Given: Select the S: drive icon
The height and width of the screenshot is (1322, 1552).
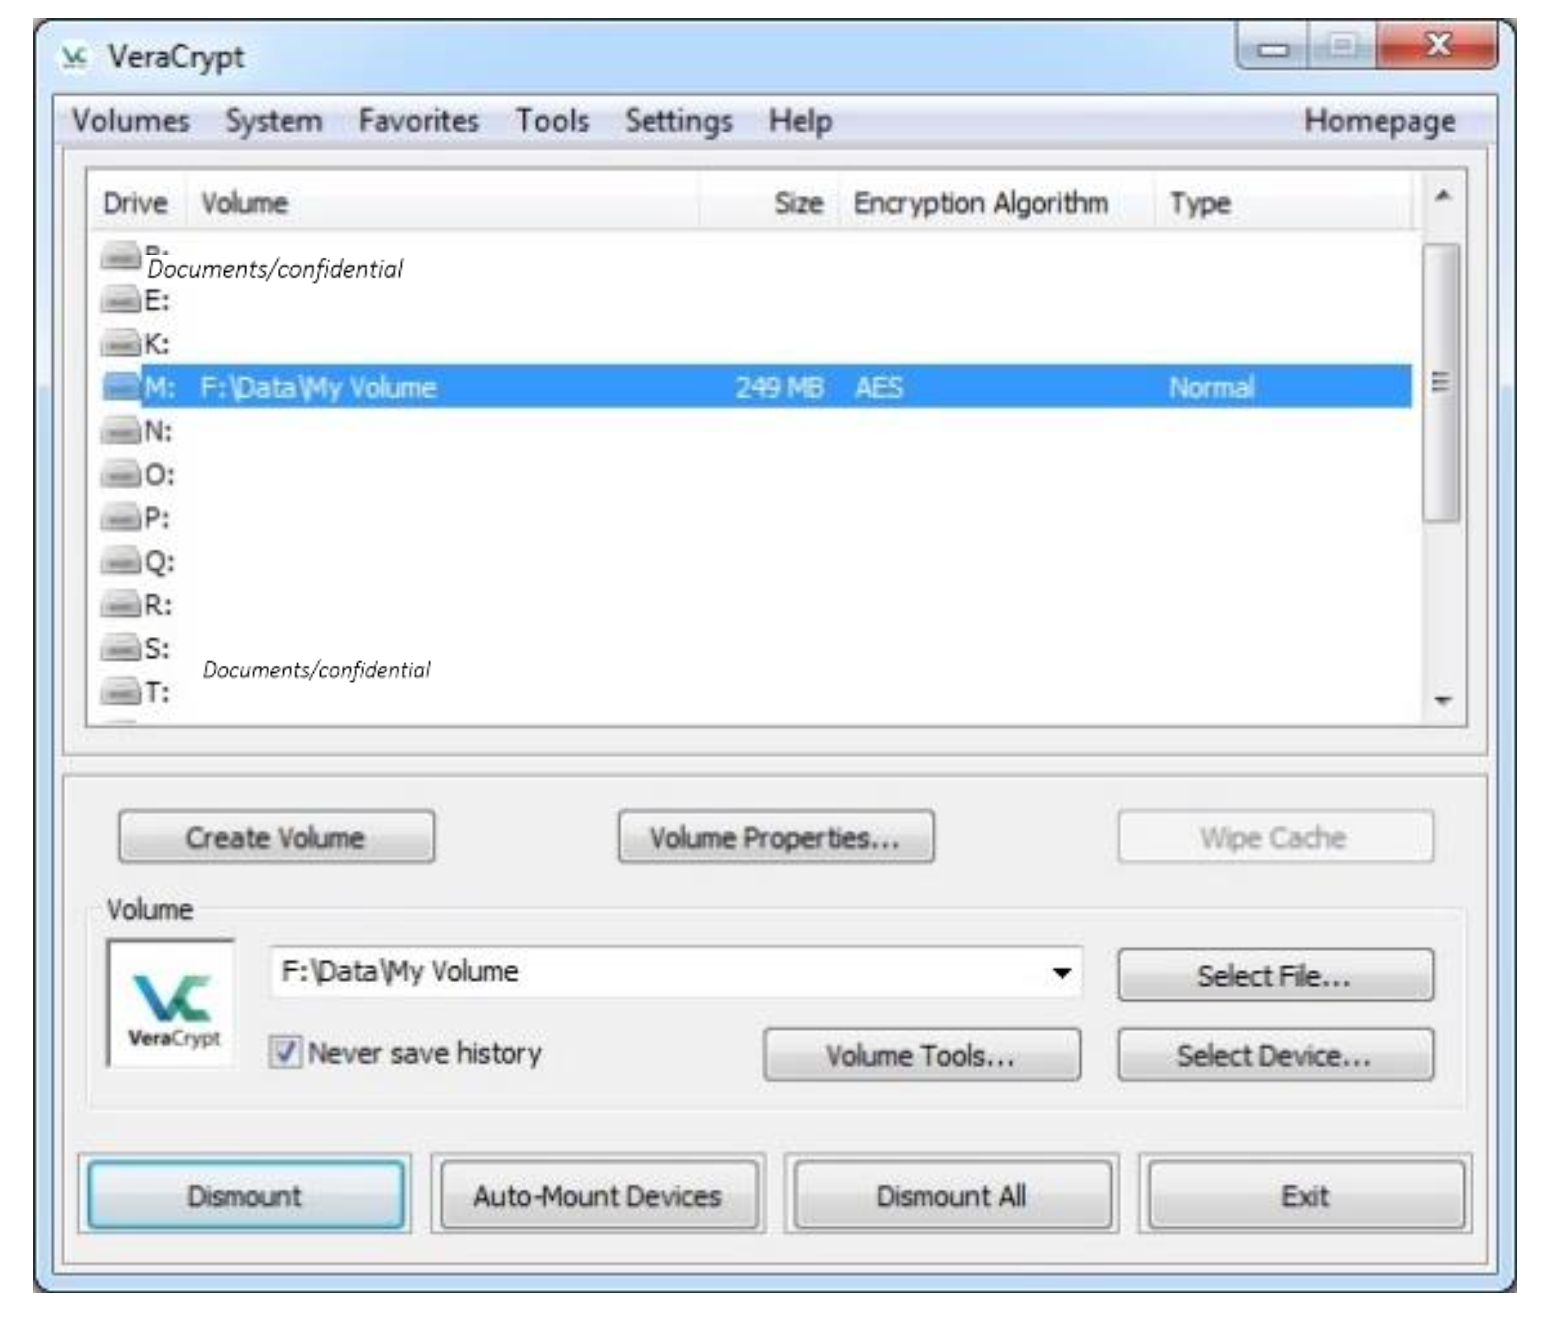Looking at the screenshot, I should [120, 648].
